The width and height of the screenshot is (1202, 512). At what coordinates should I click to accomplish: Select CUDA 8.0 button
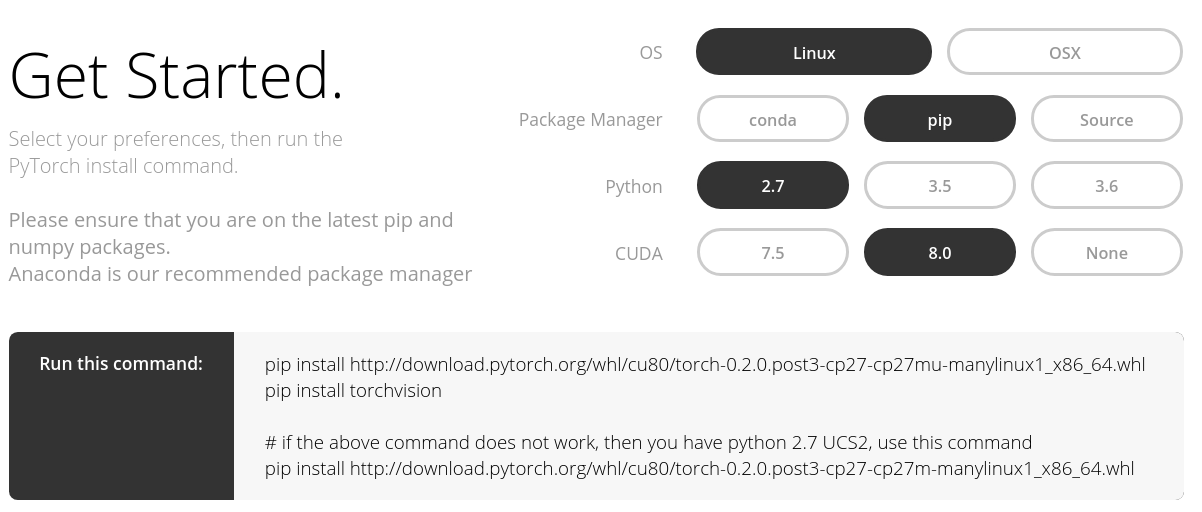[x=939, y=253]
